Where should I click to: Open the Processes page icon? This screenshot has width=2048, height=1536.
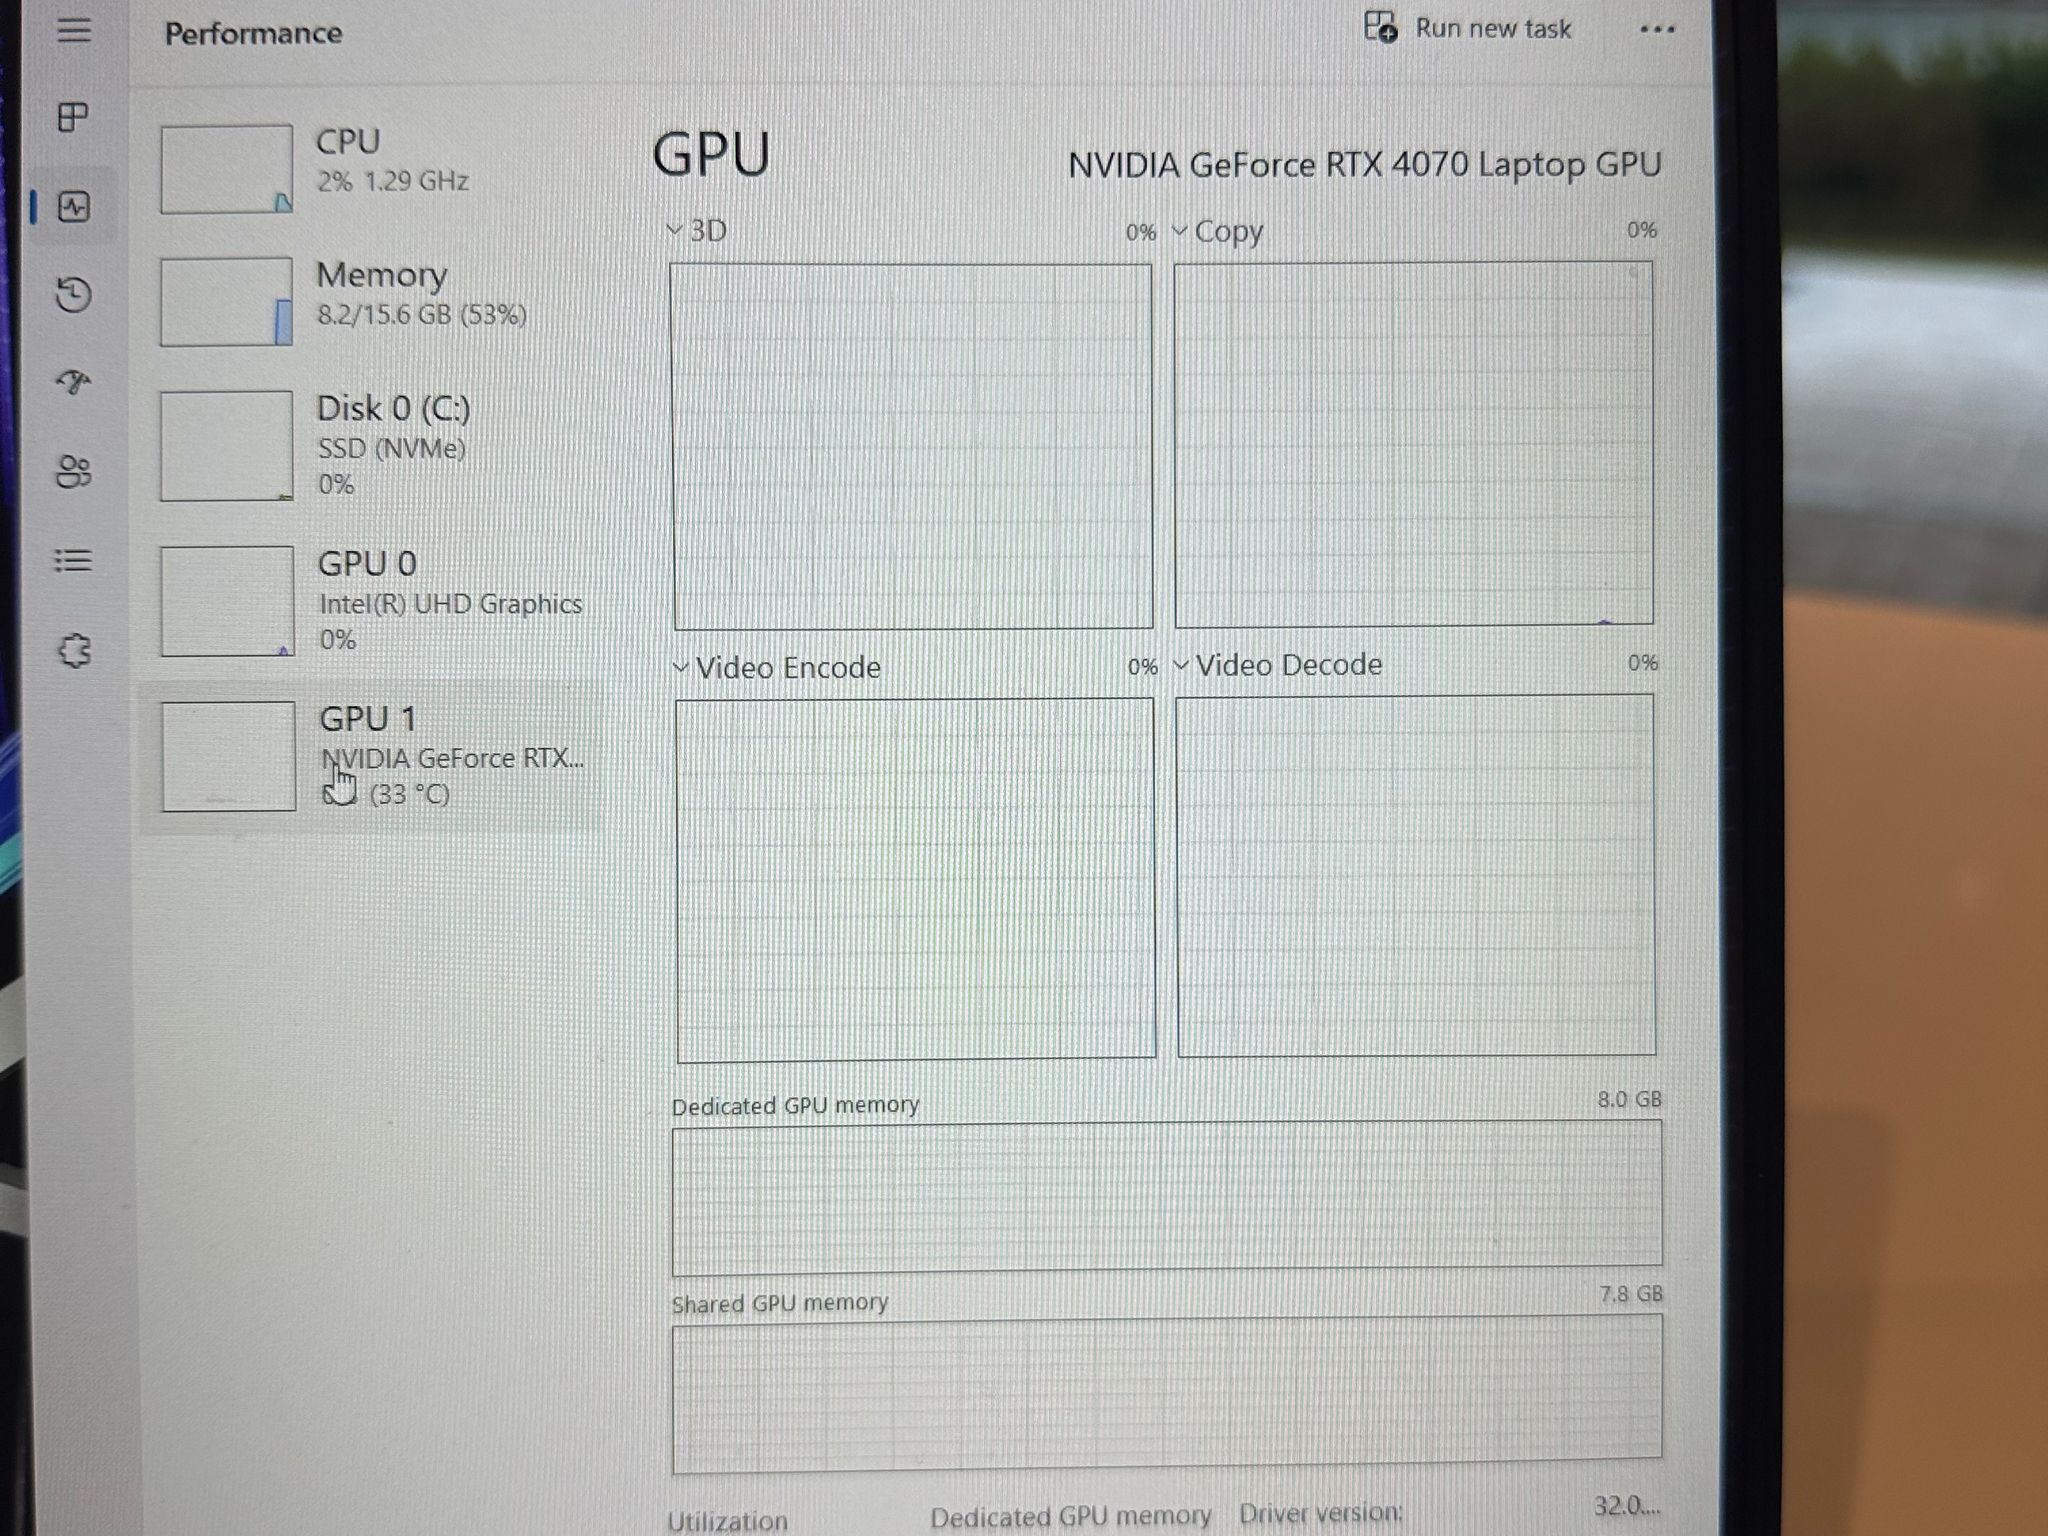coord(73,117)
